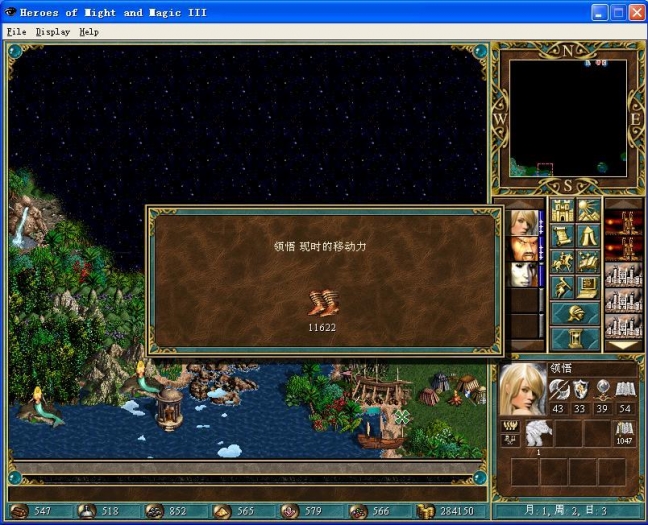Click the bottom status message bar
Image resolution: width=648 pixels, height=525 pixels.
point(247,494)
